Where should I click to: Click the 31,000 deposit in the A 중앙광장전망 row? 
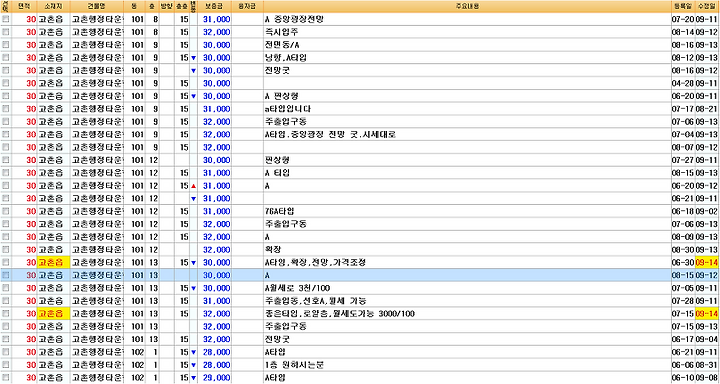coord(216,19)
